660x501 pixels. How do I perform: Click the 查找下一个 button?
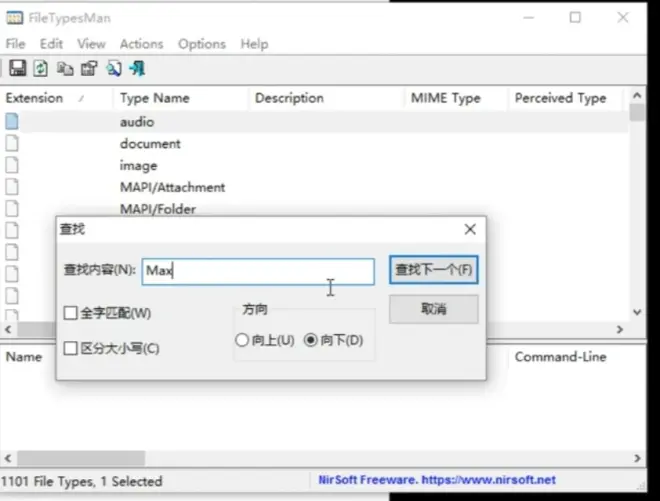coord(433,270)
